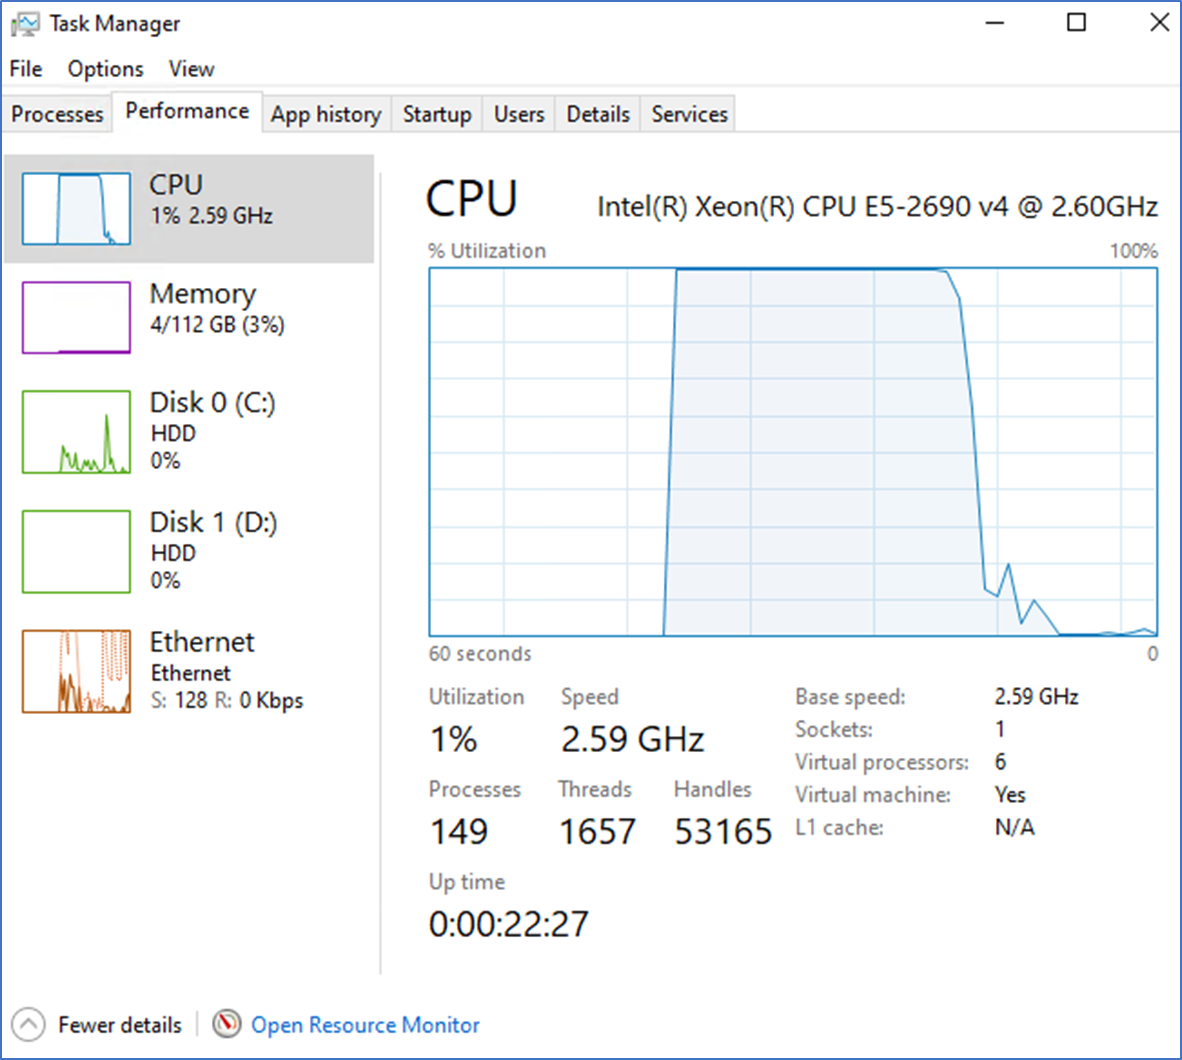Click the '% Utilization' graph label
The image size is (1182, 1060).
click(487, 250)
